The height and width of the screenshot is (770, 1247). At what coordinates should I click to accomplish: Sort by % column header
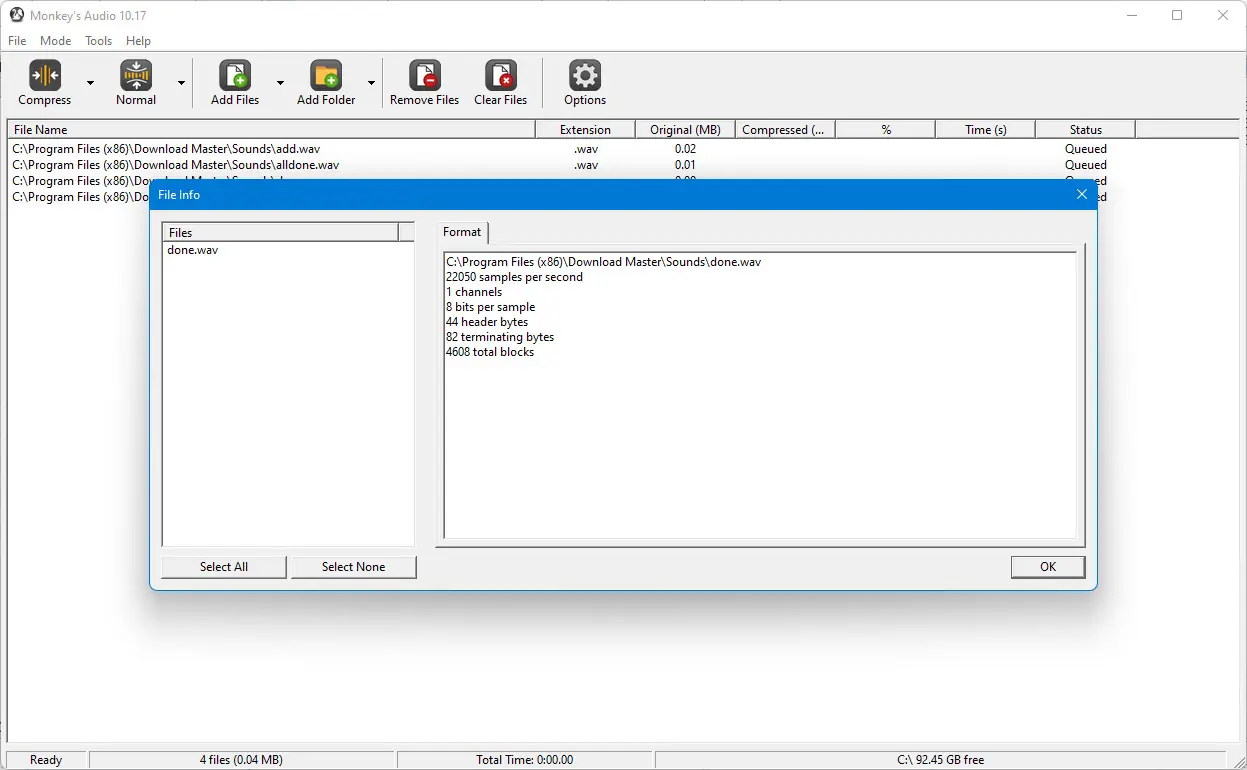click(885, 130)
